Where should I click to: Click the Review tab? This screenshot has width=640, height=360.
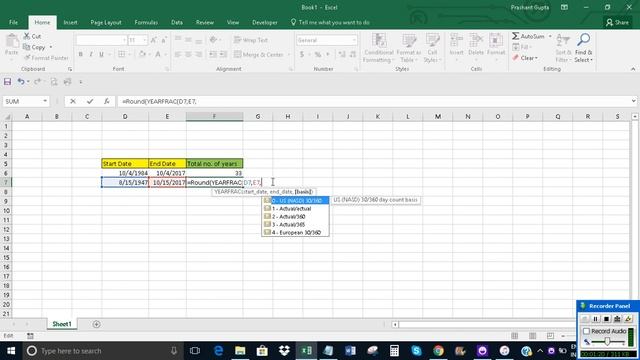[x=204, y=22]
